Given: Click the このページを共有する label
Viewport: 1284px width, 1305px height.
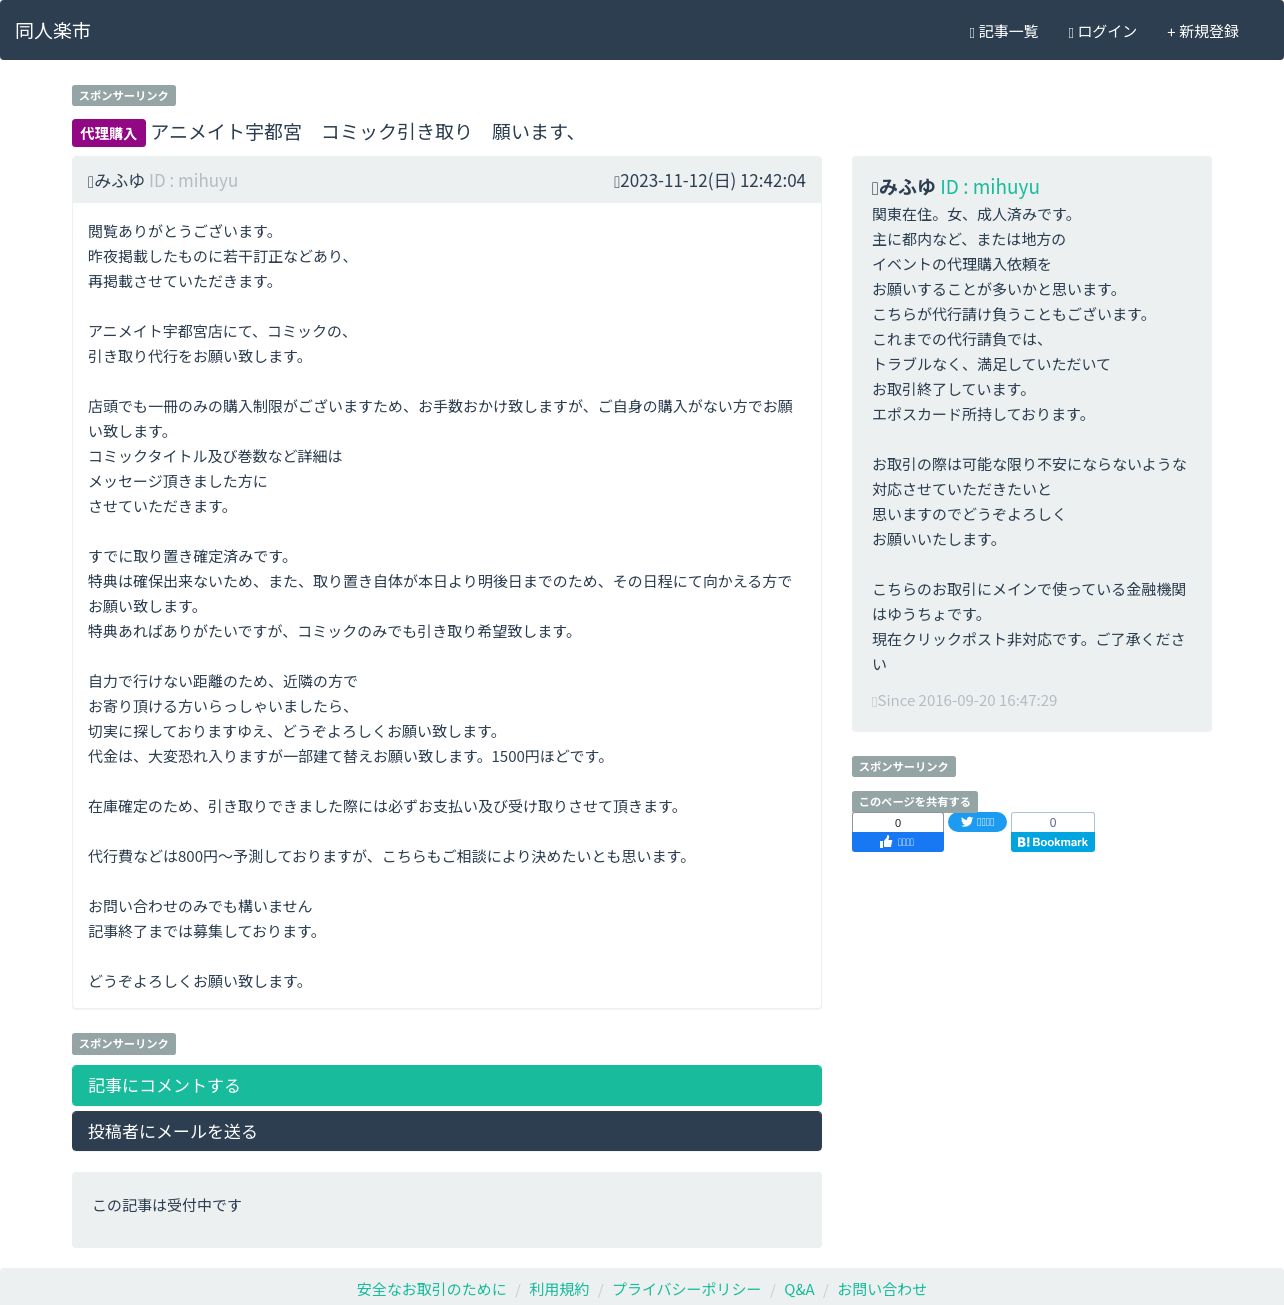Looking at the screenshot, I should [915, 802].
